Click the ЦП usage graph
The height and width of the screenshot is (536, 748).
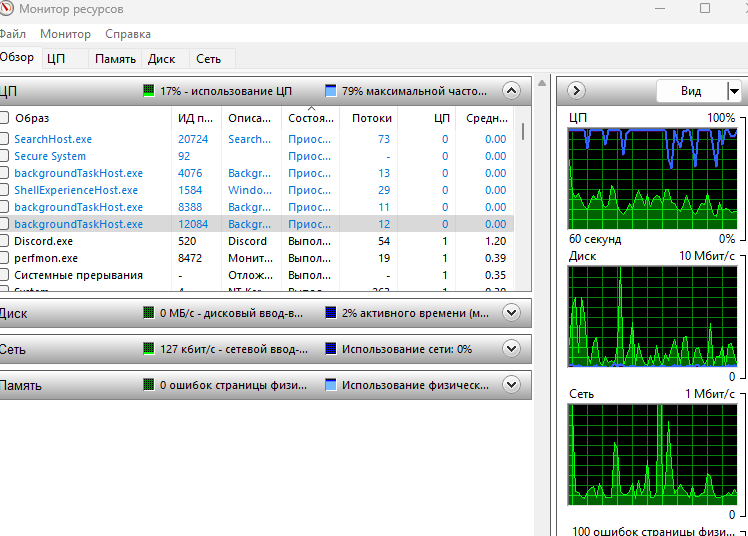[653, 179]
